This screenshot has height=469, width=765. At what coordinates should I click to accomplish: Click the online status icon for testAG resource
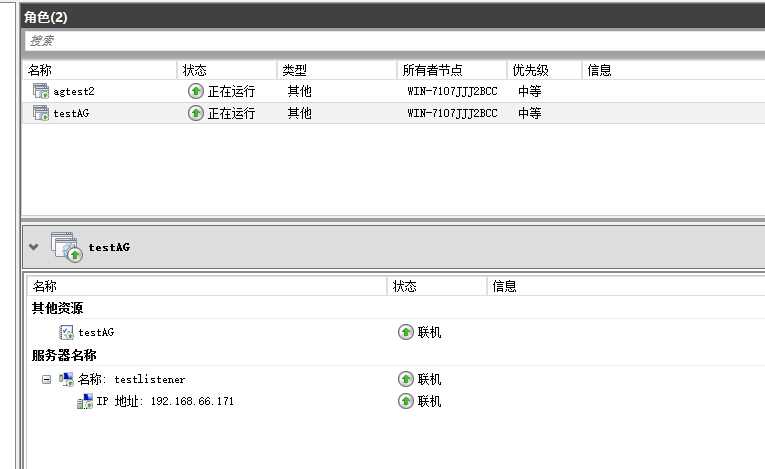click(405, 332)
